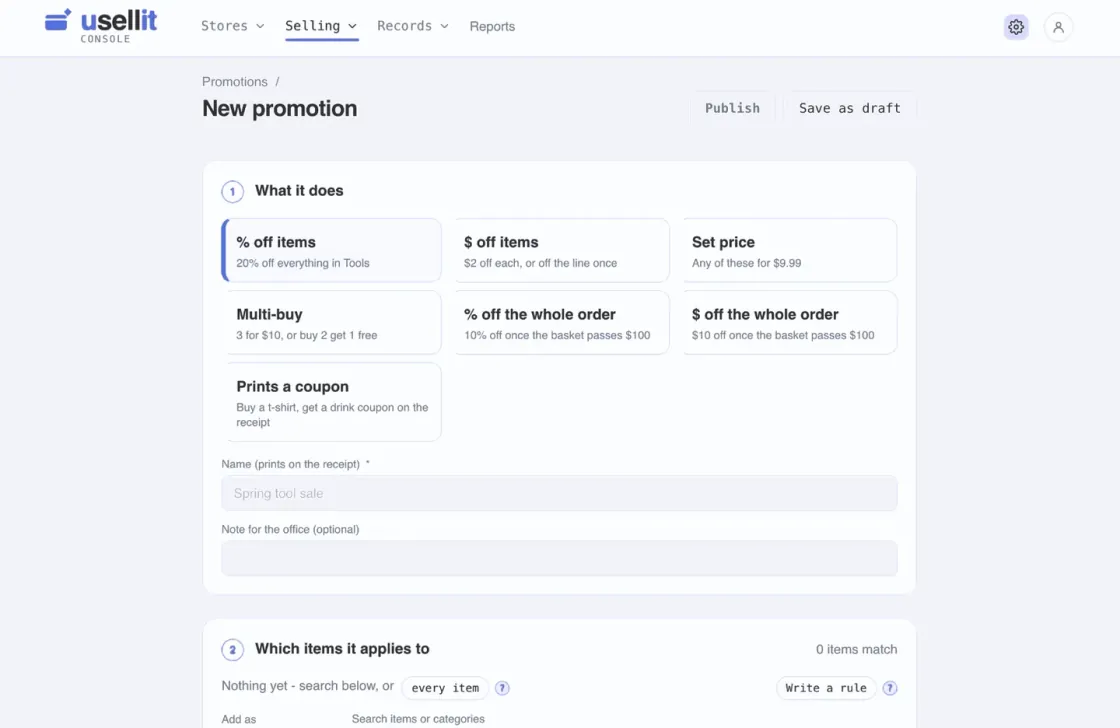Click the usellit console logo
Image resolution: width=1120 pixels, height=728 pixels.
coord(101,26)
